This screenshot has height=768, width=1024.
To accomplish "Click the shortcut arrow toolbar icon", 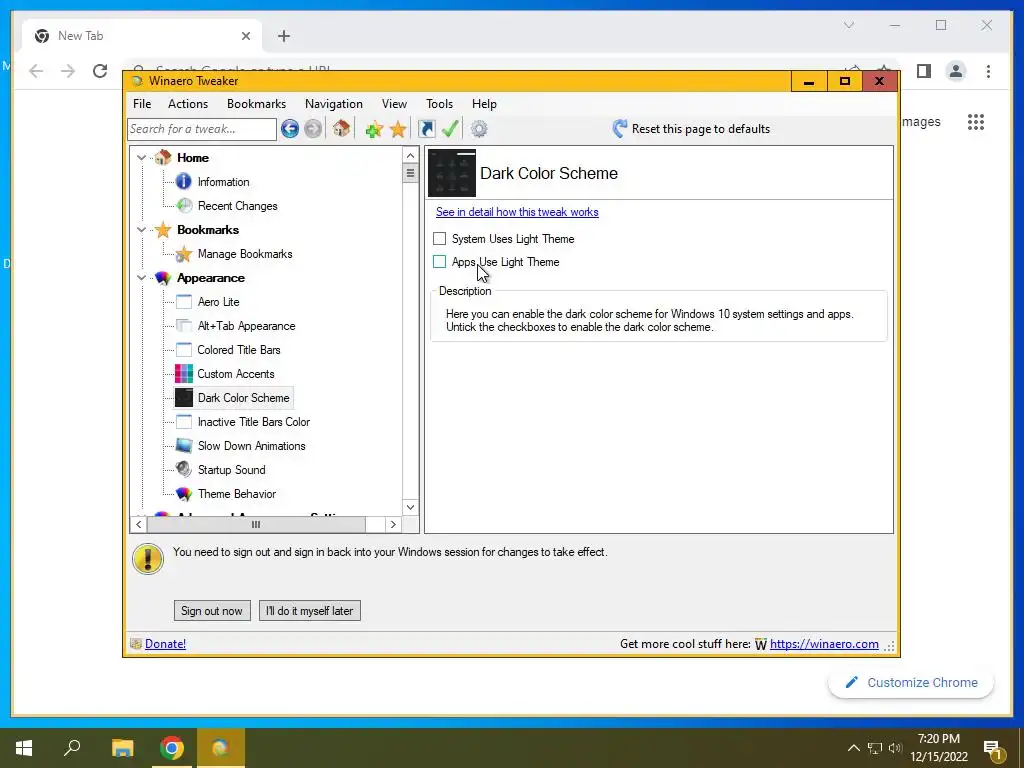I will click(x=426, y=129).
